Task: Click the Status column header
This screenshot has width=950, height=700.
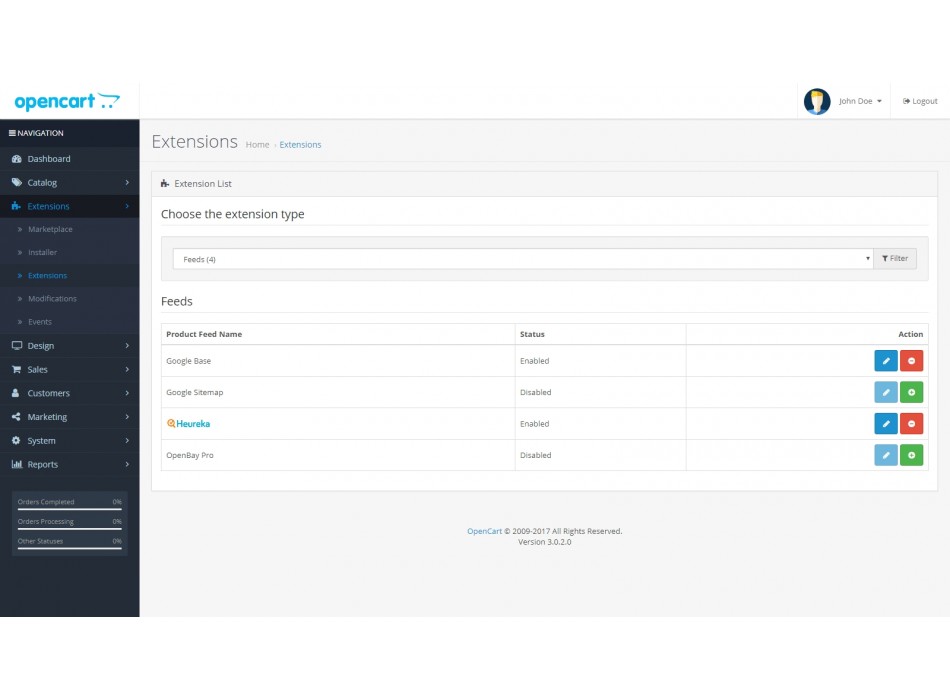Action: [533, 334]
